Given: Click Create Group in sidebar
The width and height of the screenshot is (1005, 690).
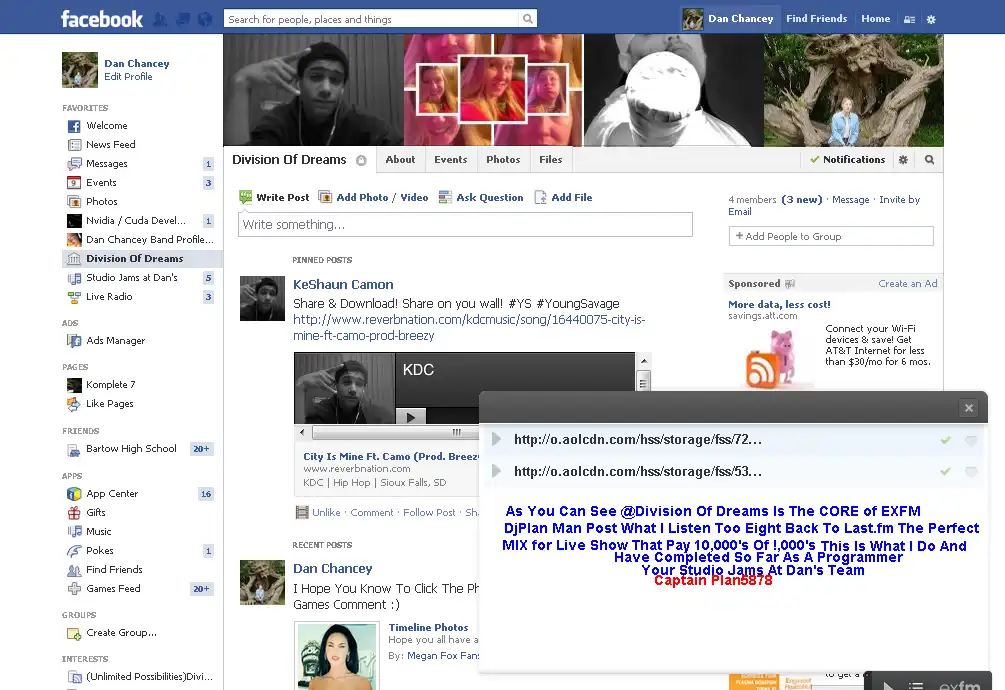Looking at the screenshot, I should (x=121, y=633).
